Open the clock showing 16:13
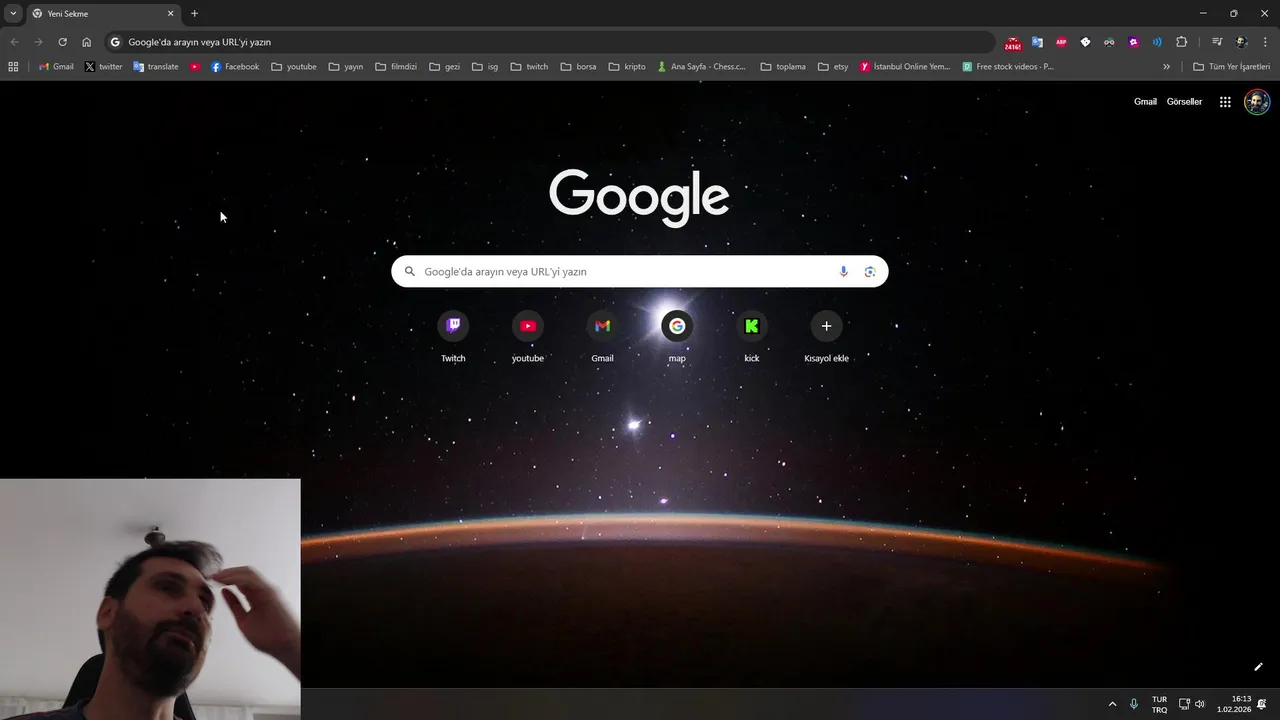Image resolution: width=1280 pixels, height=720 pixels. pos(1234,704)
